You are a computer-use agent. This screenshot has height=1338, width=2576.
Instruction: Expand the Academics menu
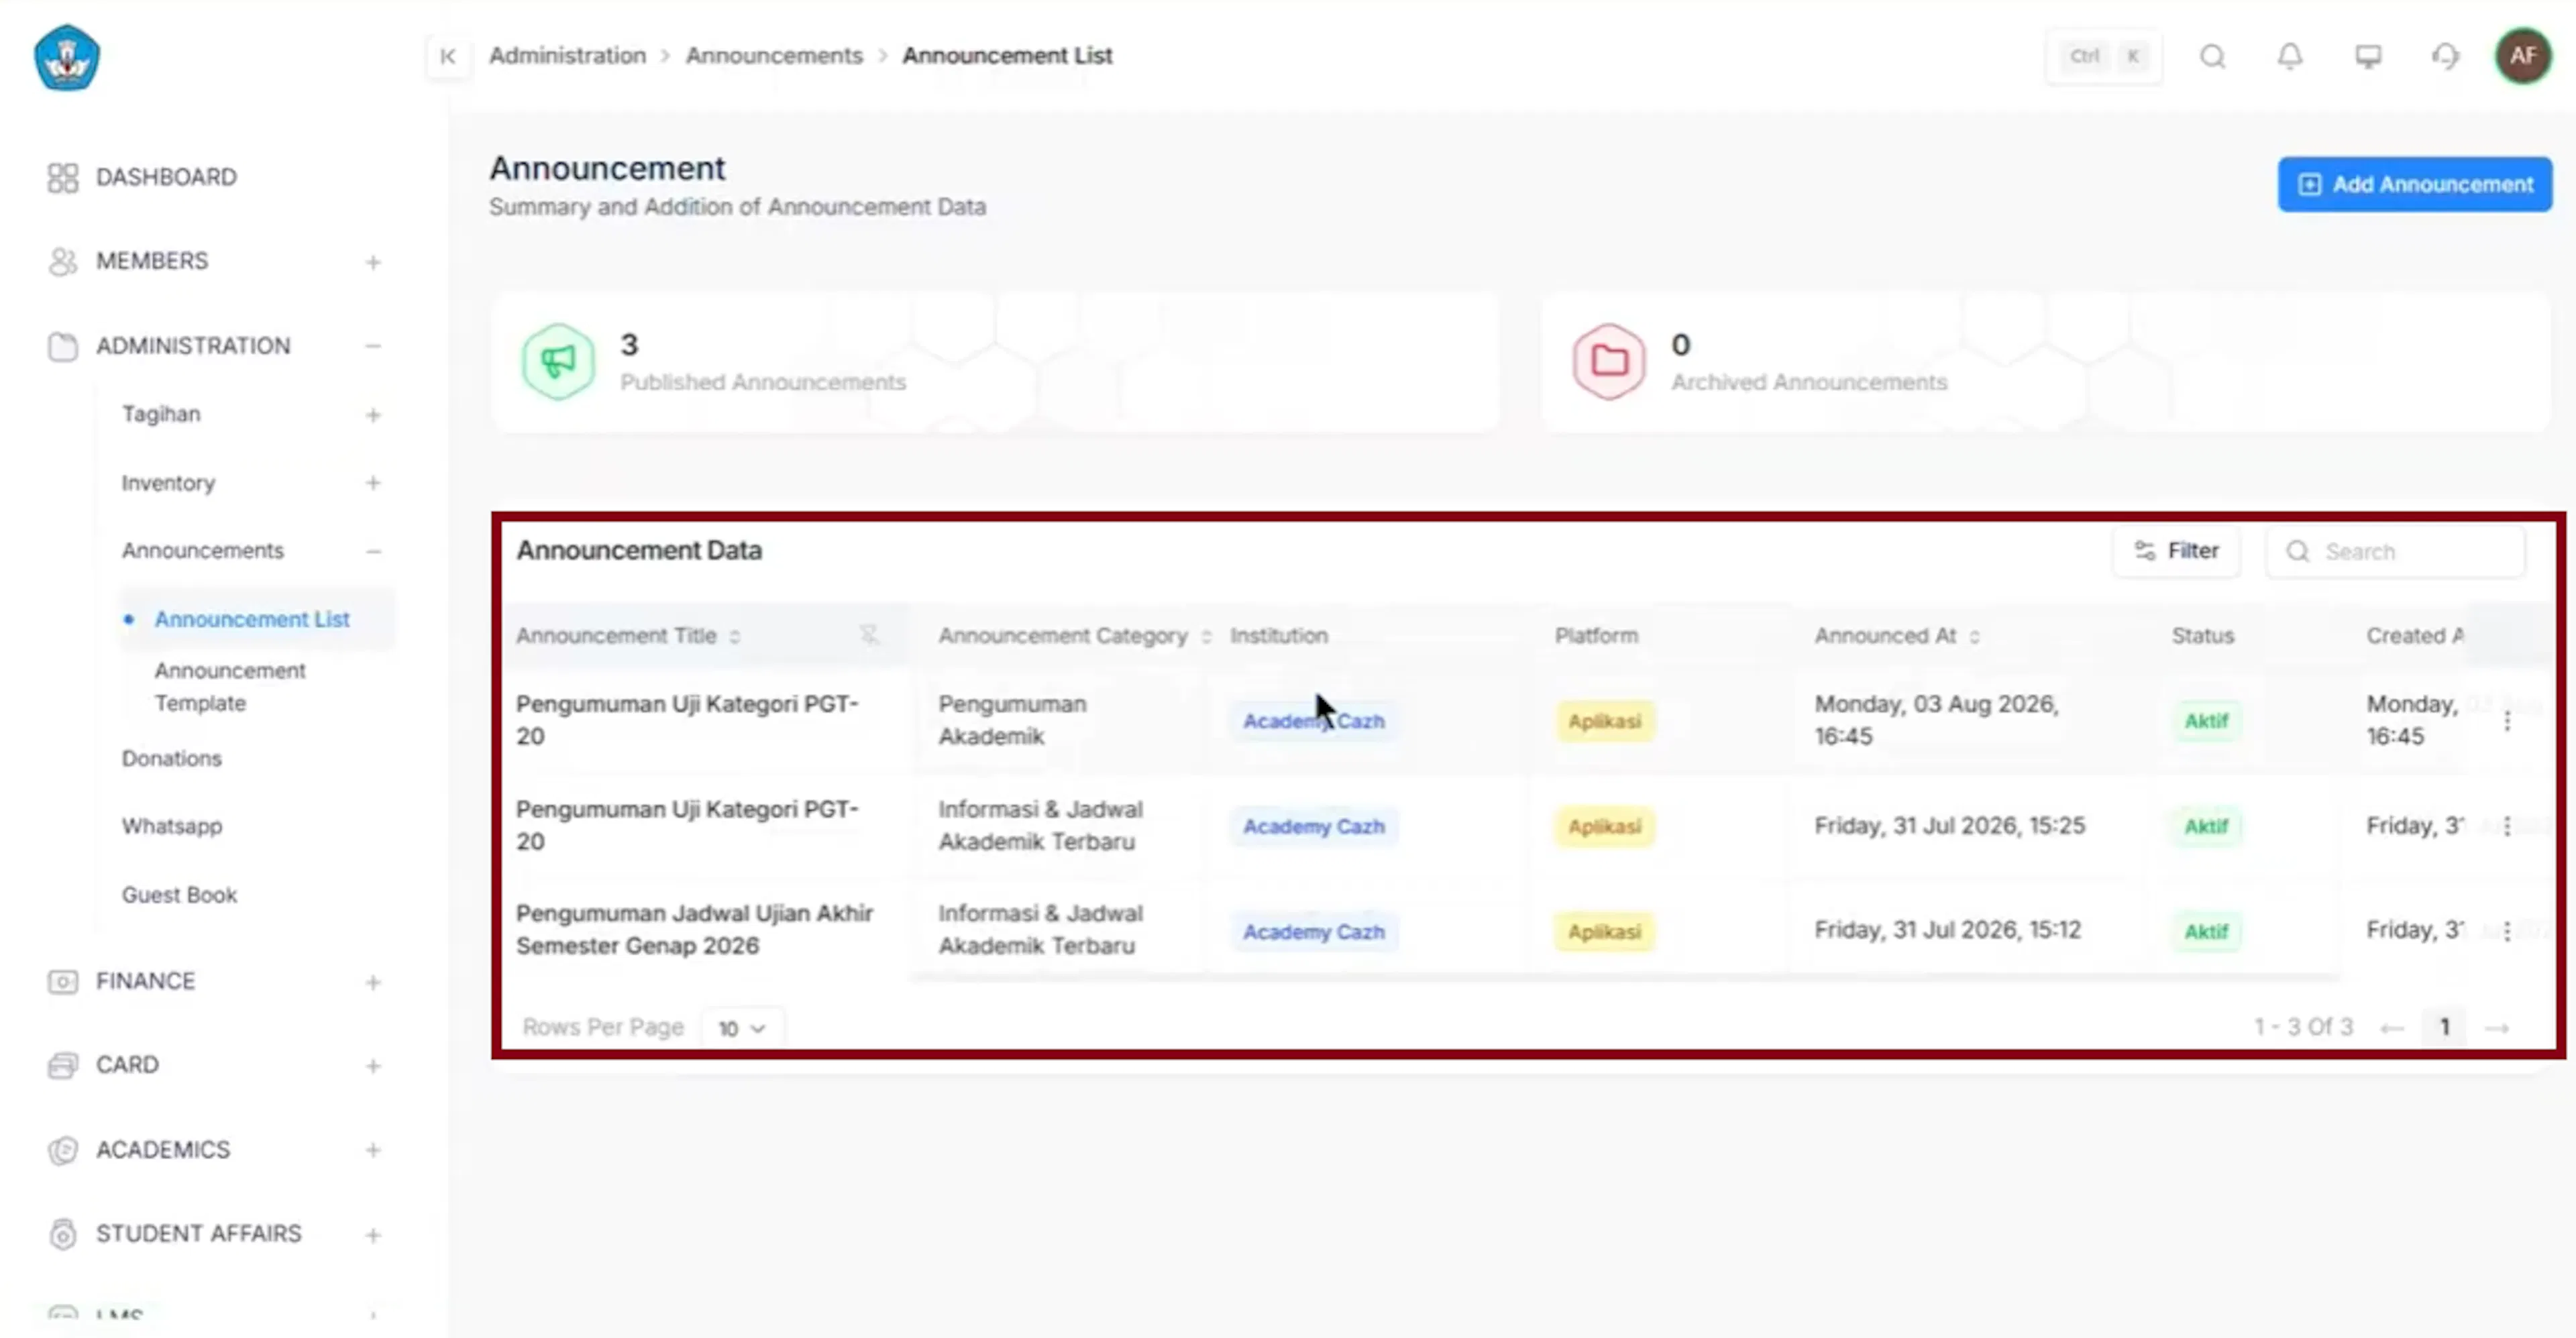(373, 1150)
